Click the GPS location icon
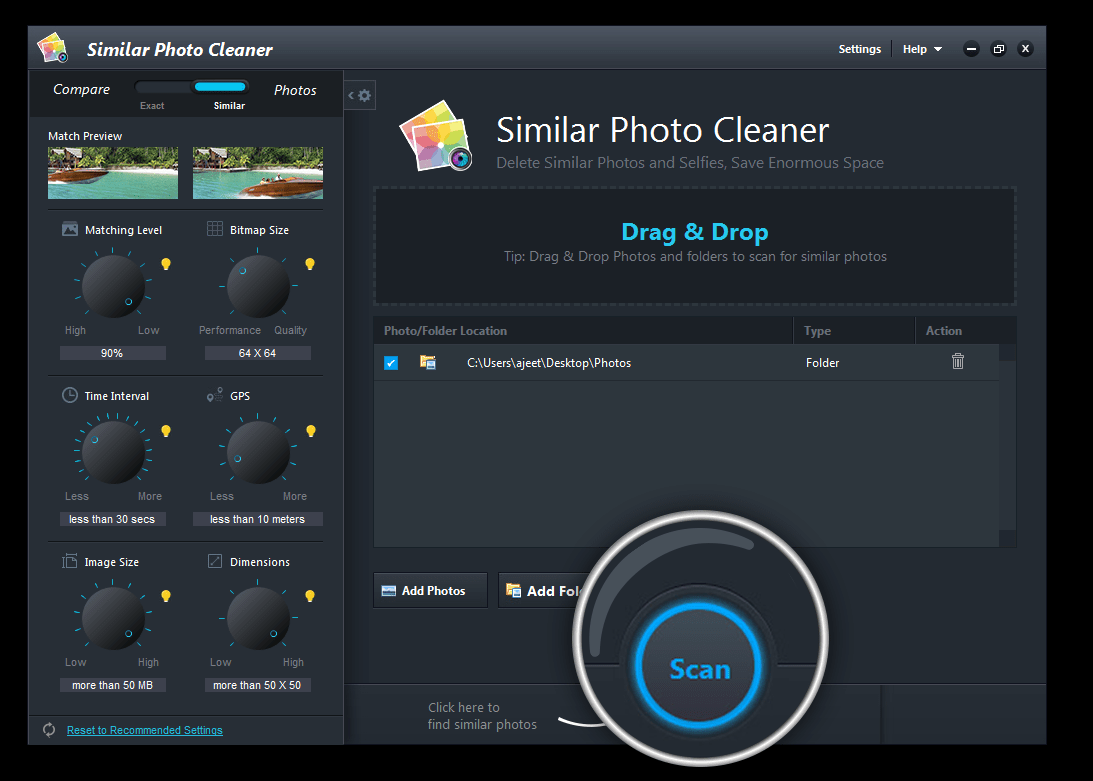This screenshot has height=781, width=1093. coord(215,395)
